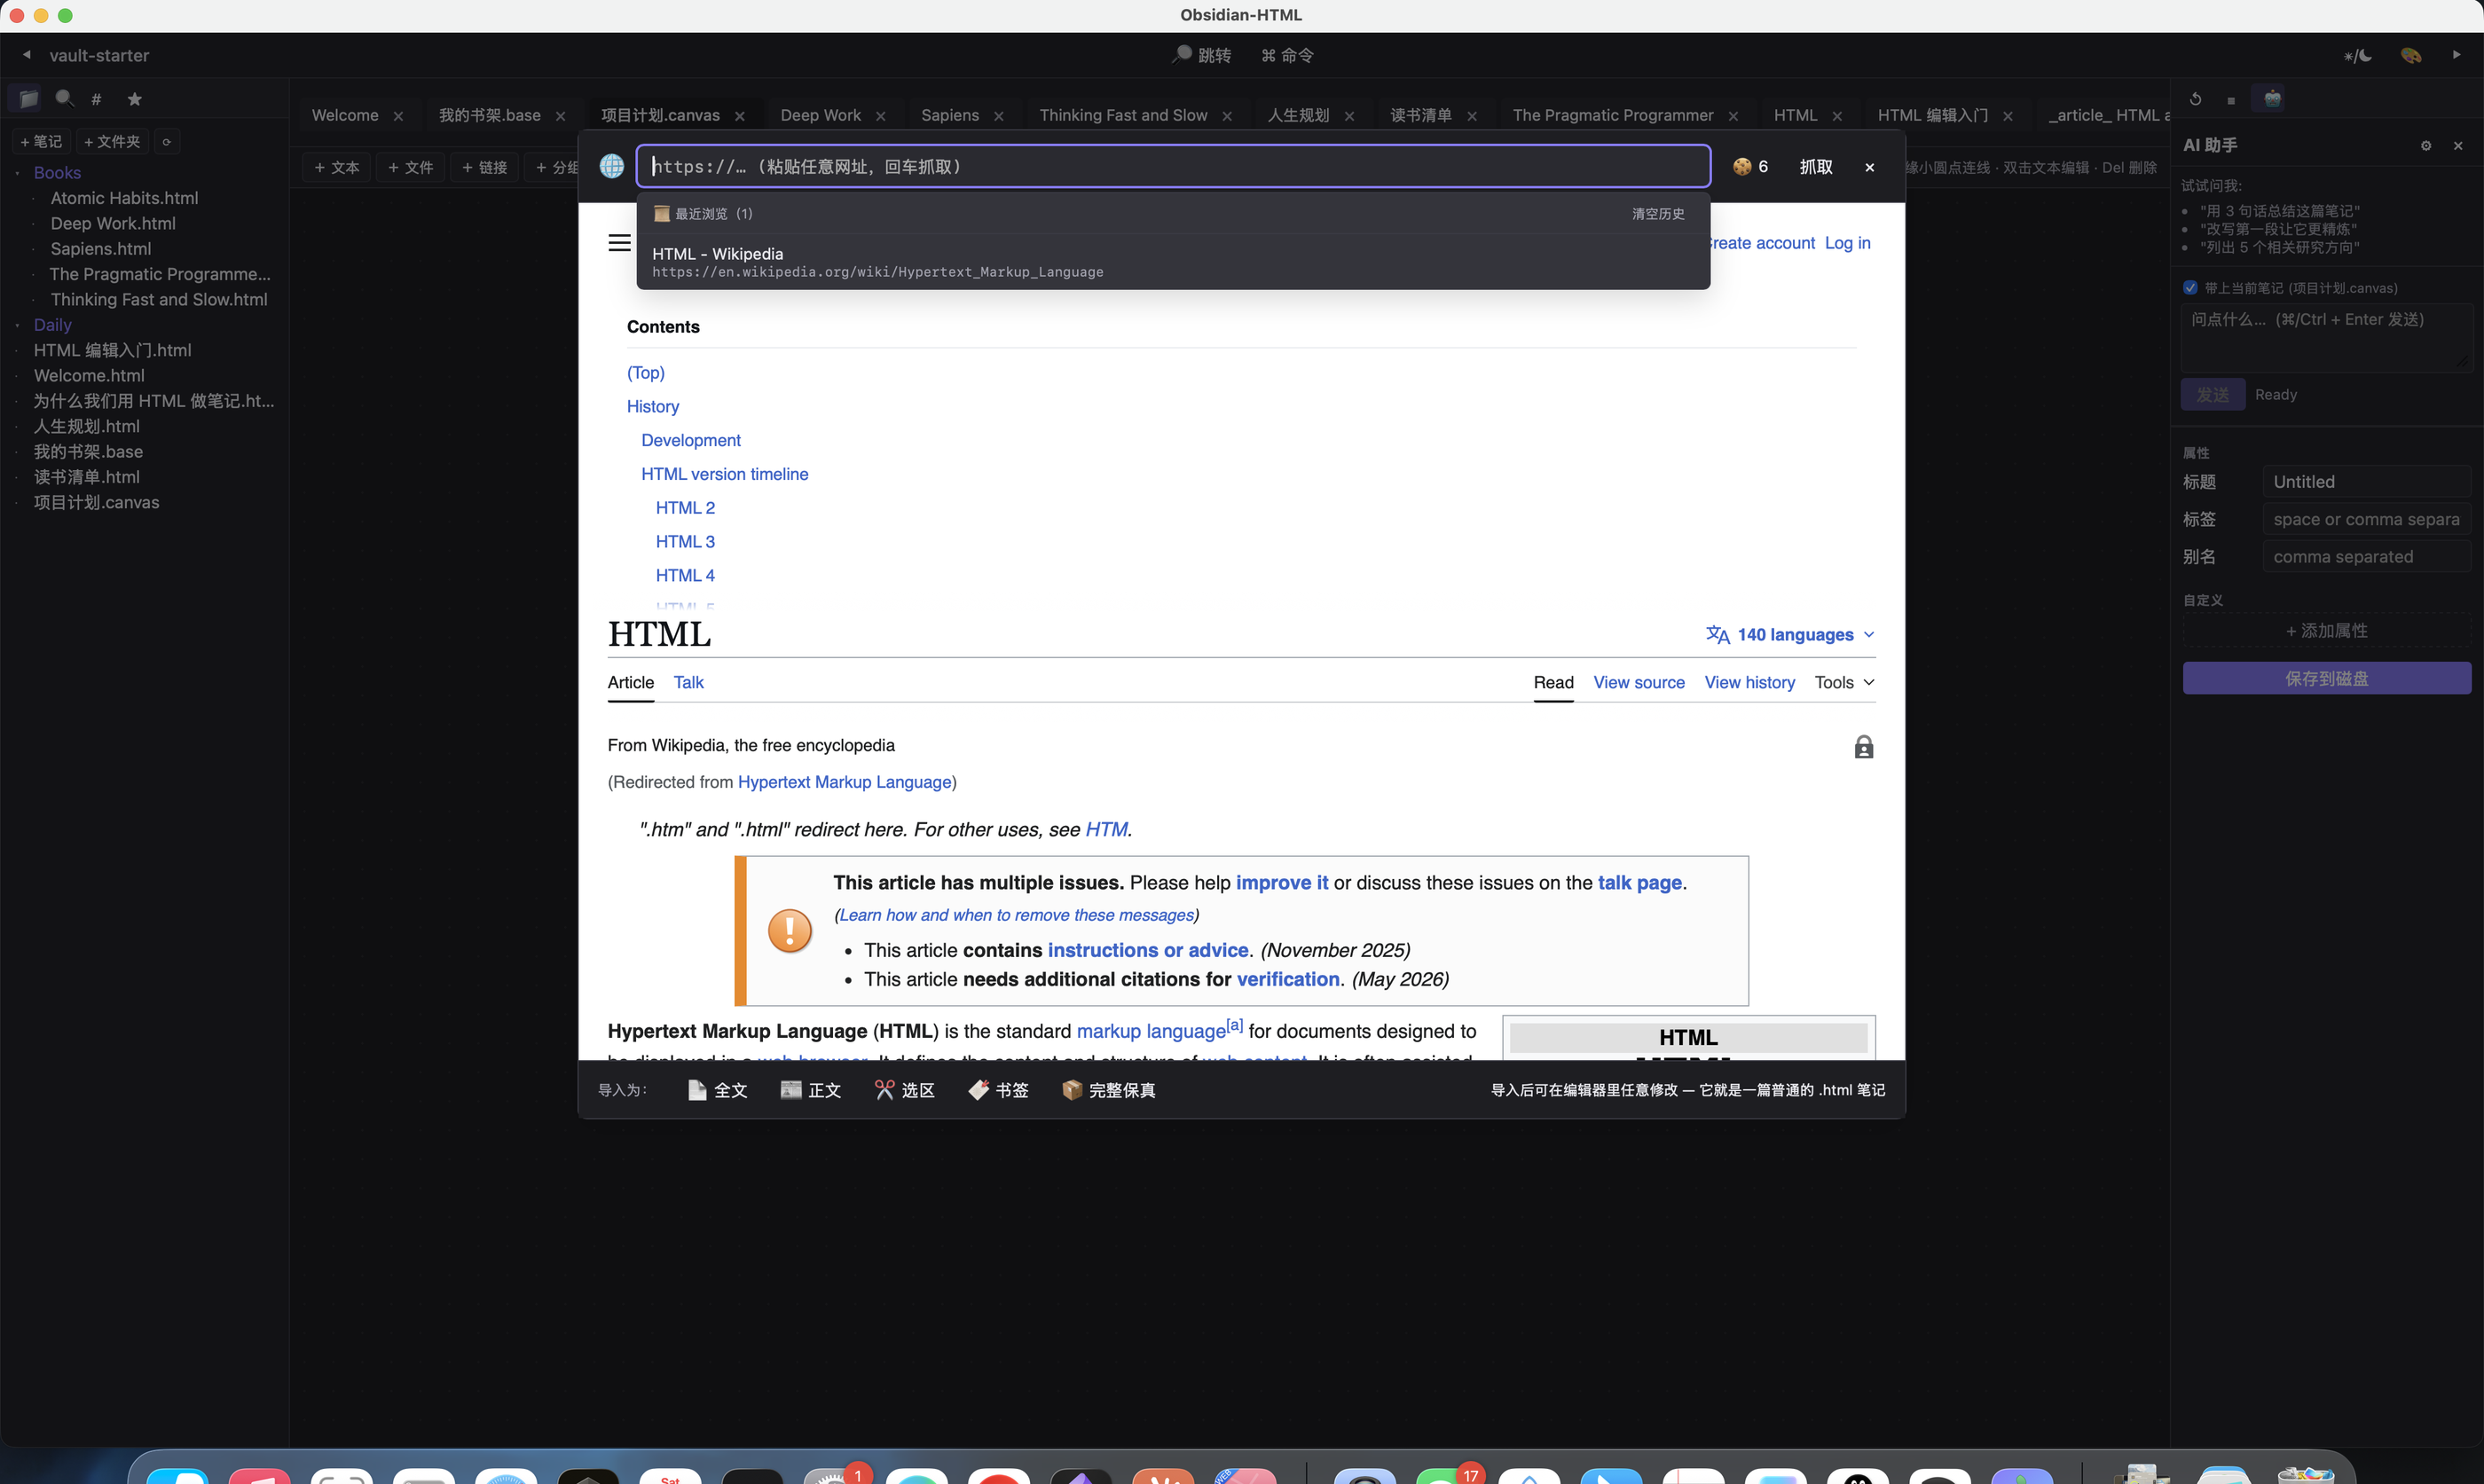Open the Wikipedia Tools dropdown
This screenshot has height=1484, width=2484.
click(1844, 682)
